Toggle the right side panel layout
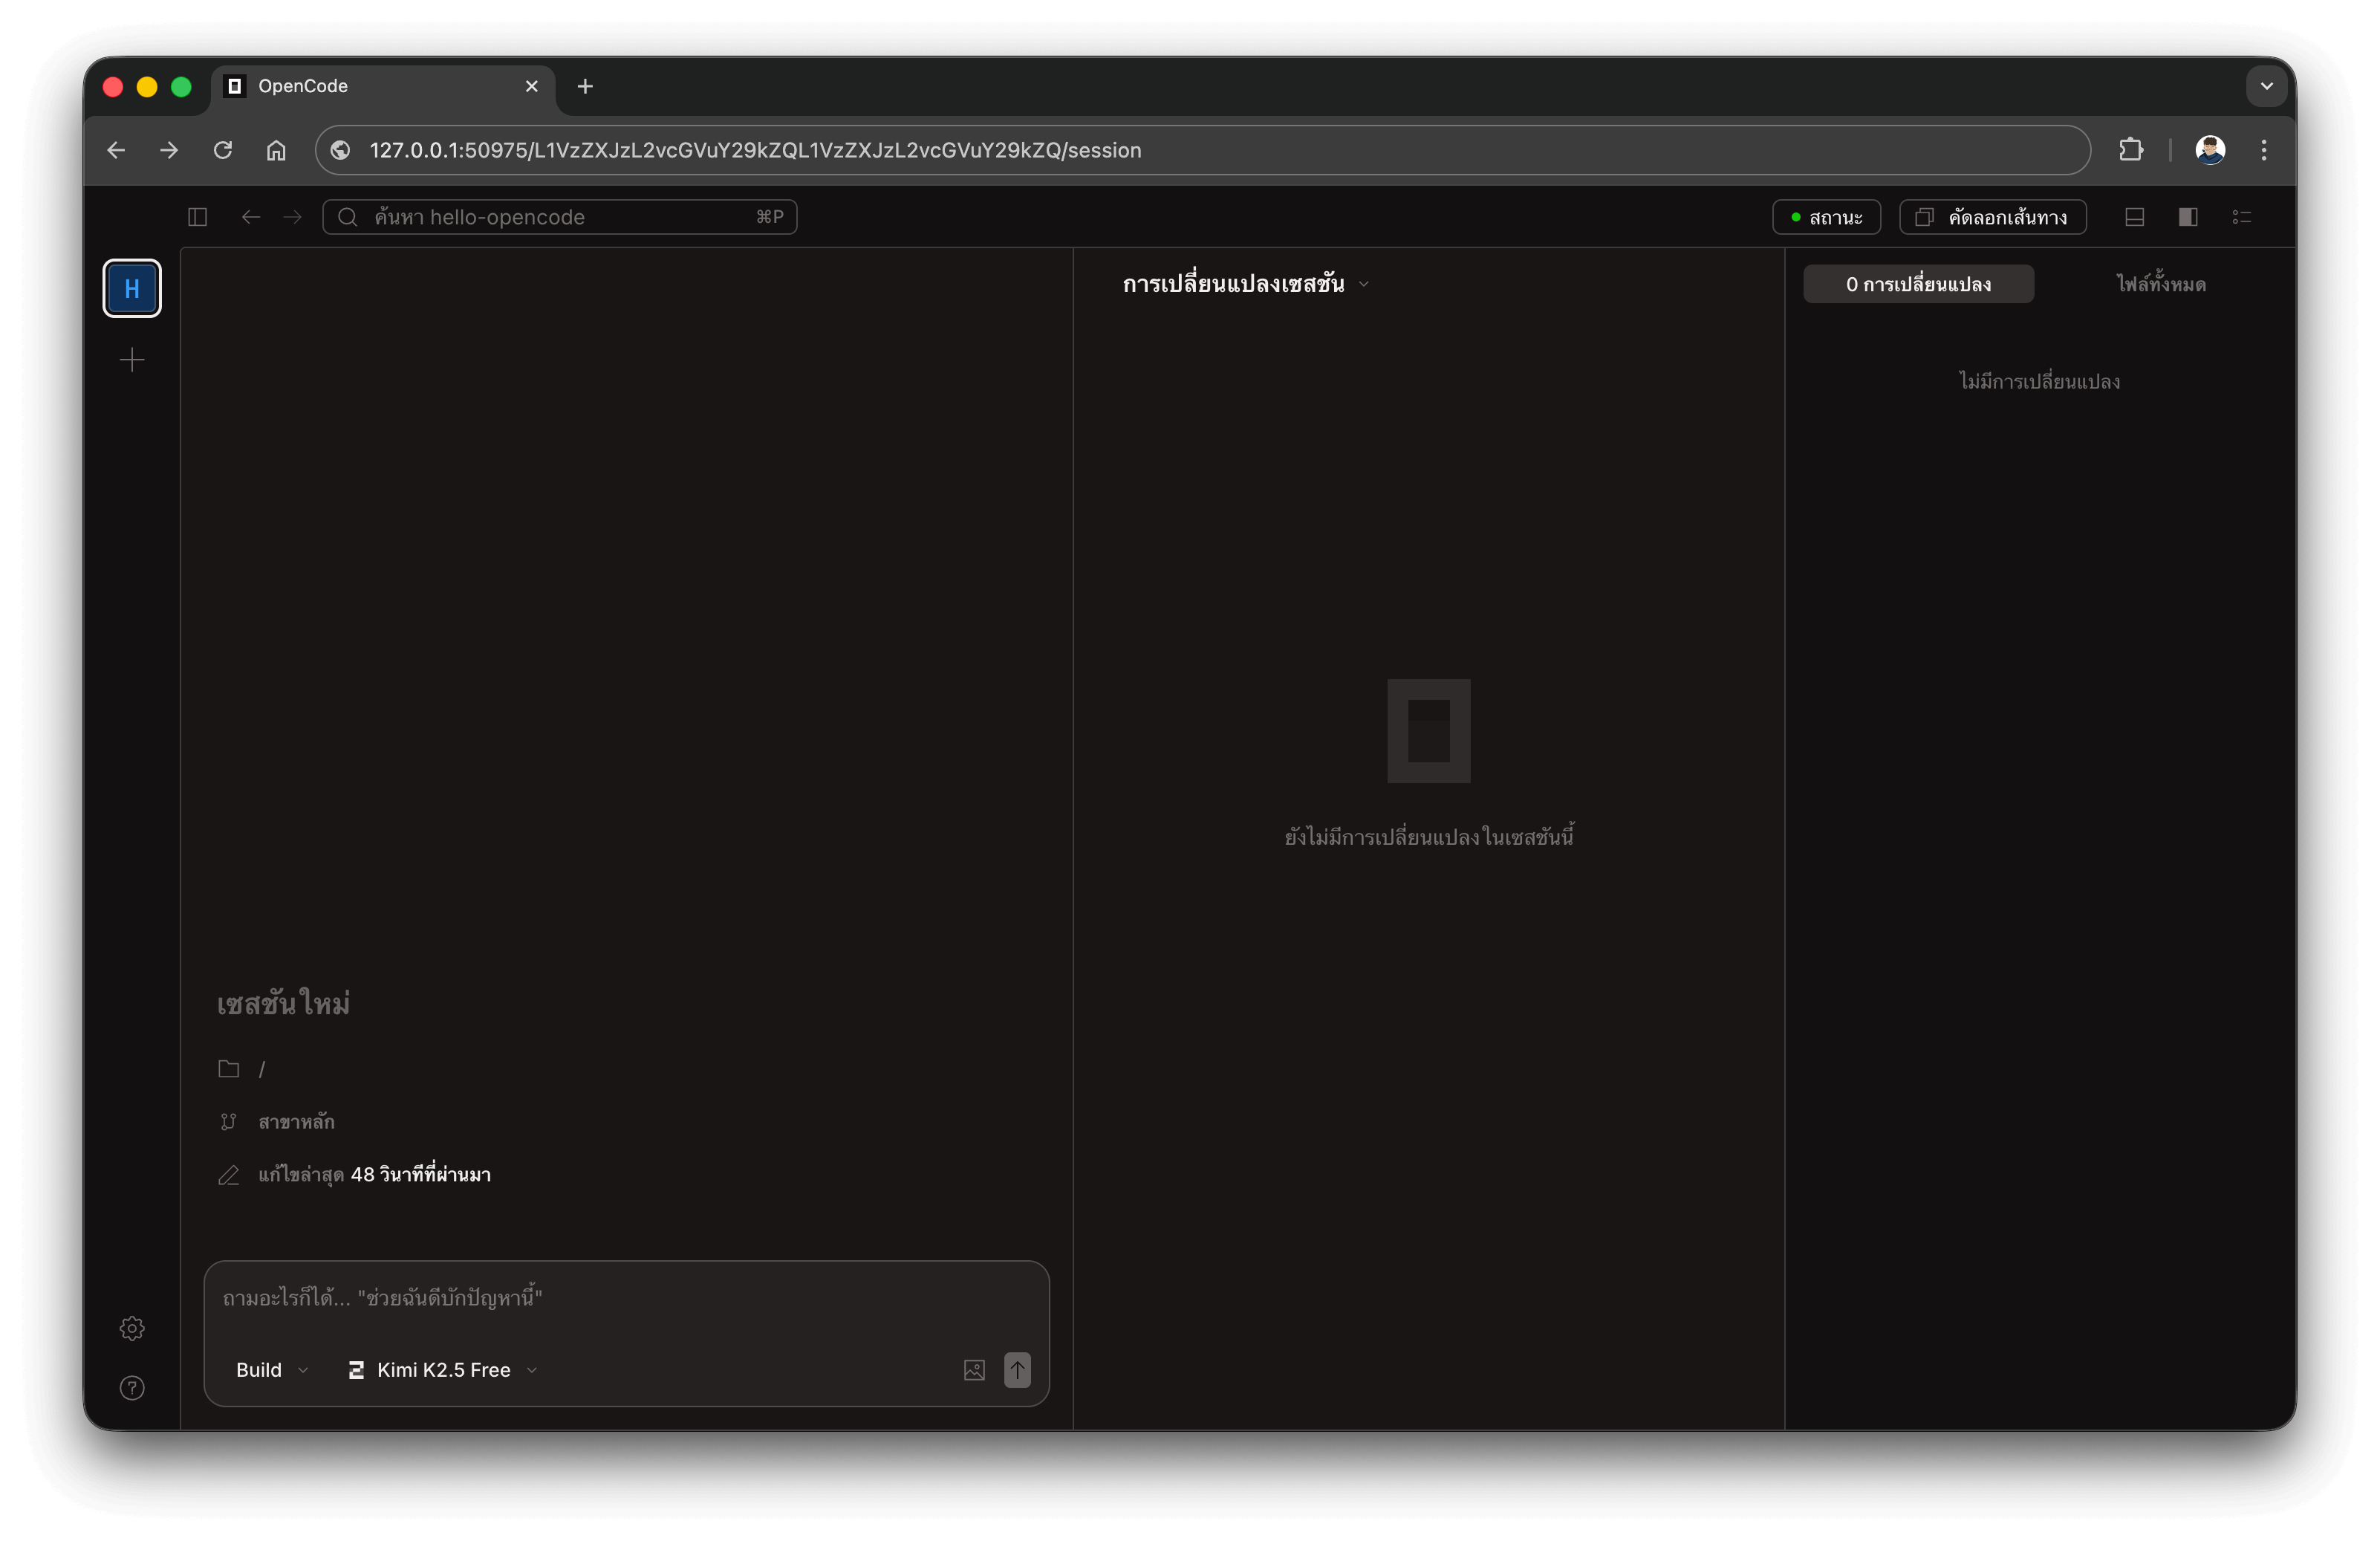This screenshot has height=1541, width=2380. click(x=2188, y=217)
